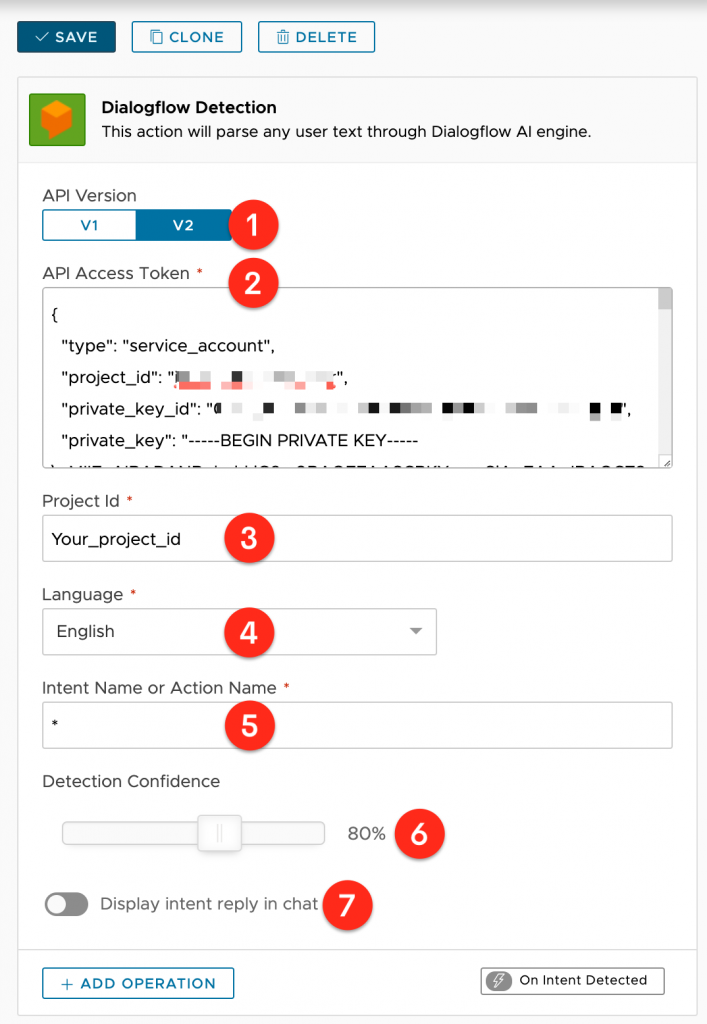Click the DELETE button
Viewport: 707px width, 1024px height.
[317, 37]
